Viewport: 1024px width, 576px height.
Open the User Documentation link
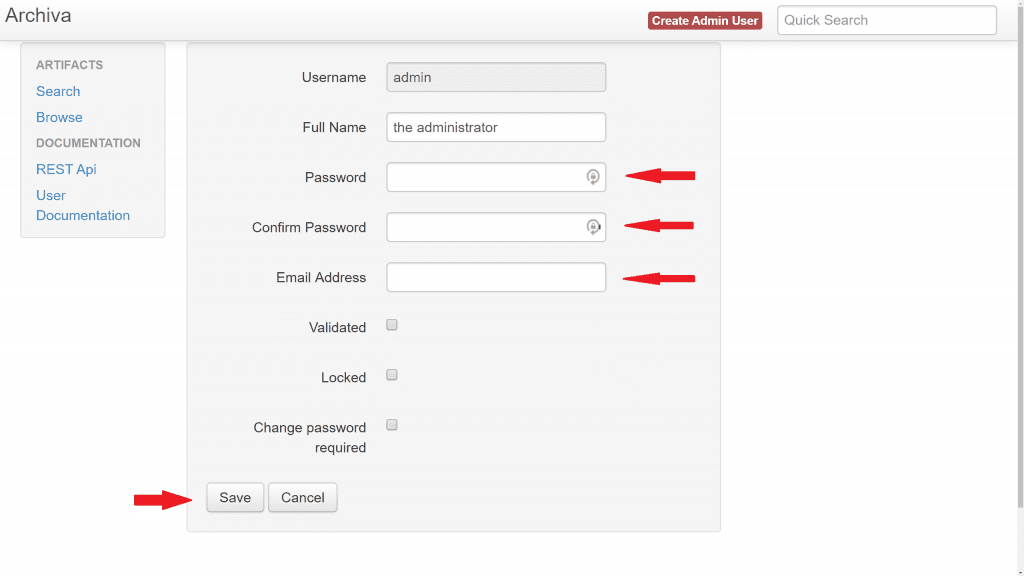pyautogui.click(x=83, y=205)
